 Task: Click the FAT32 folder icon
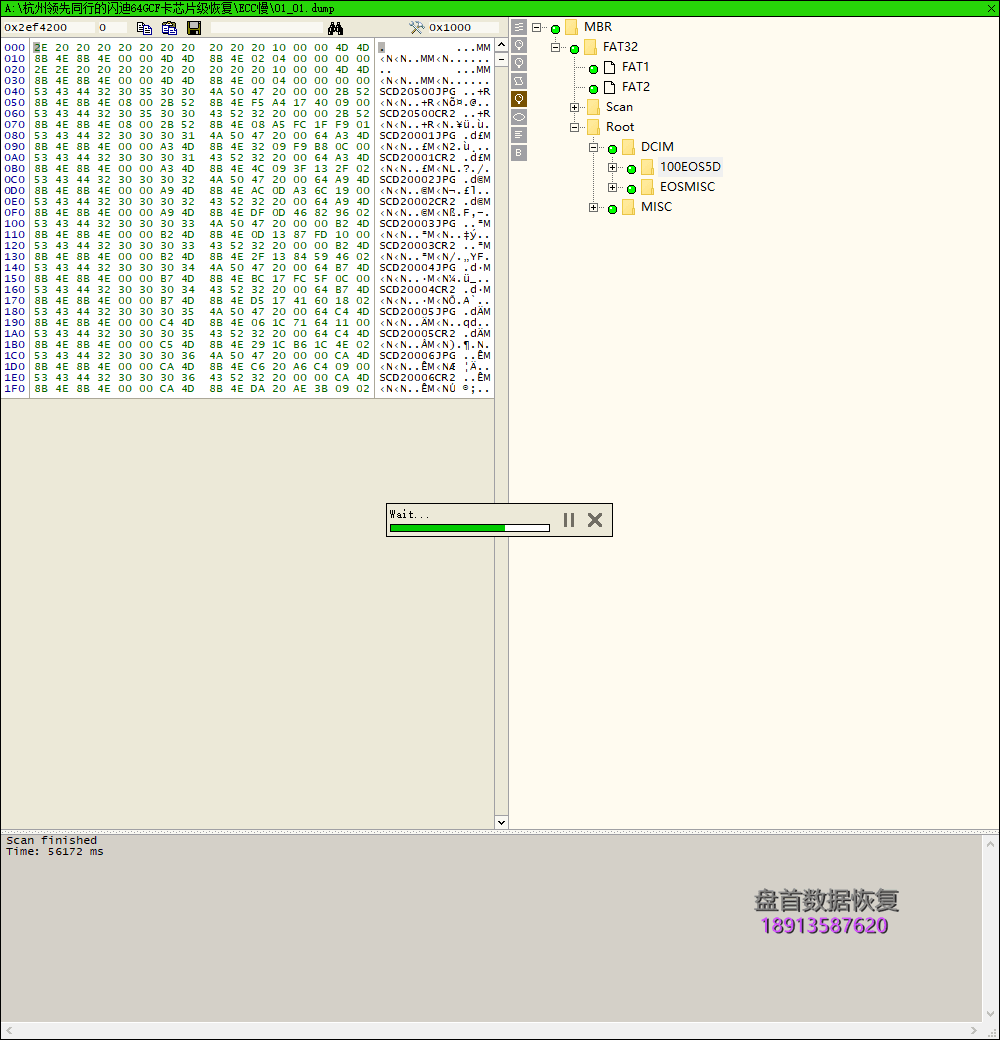[591, 47]
